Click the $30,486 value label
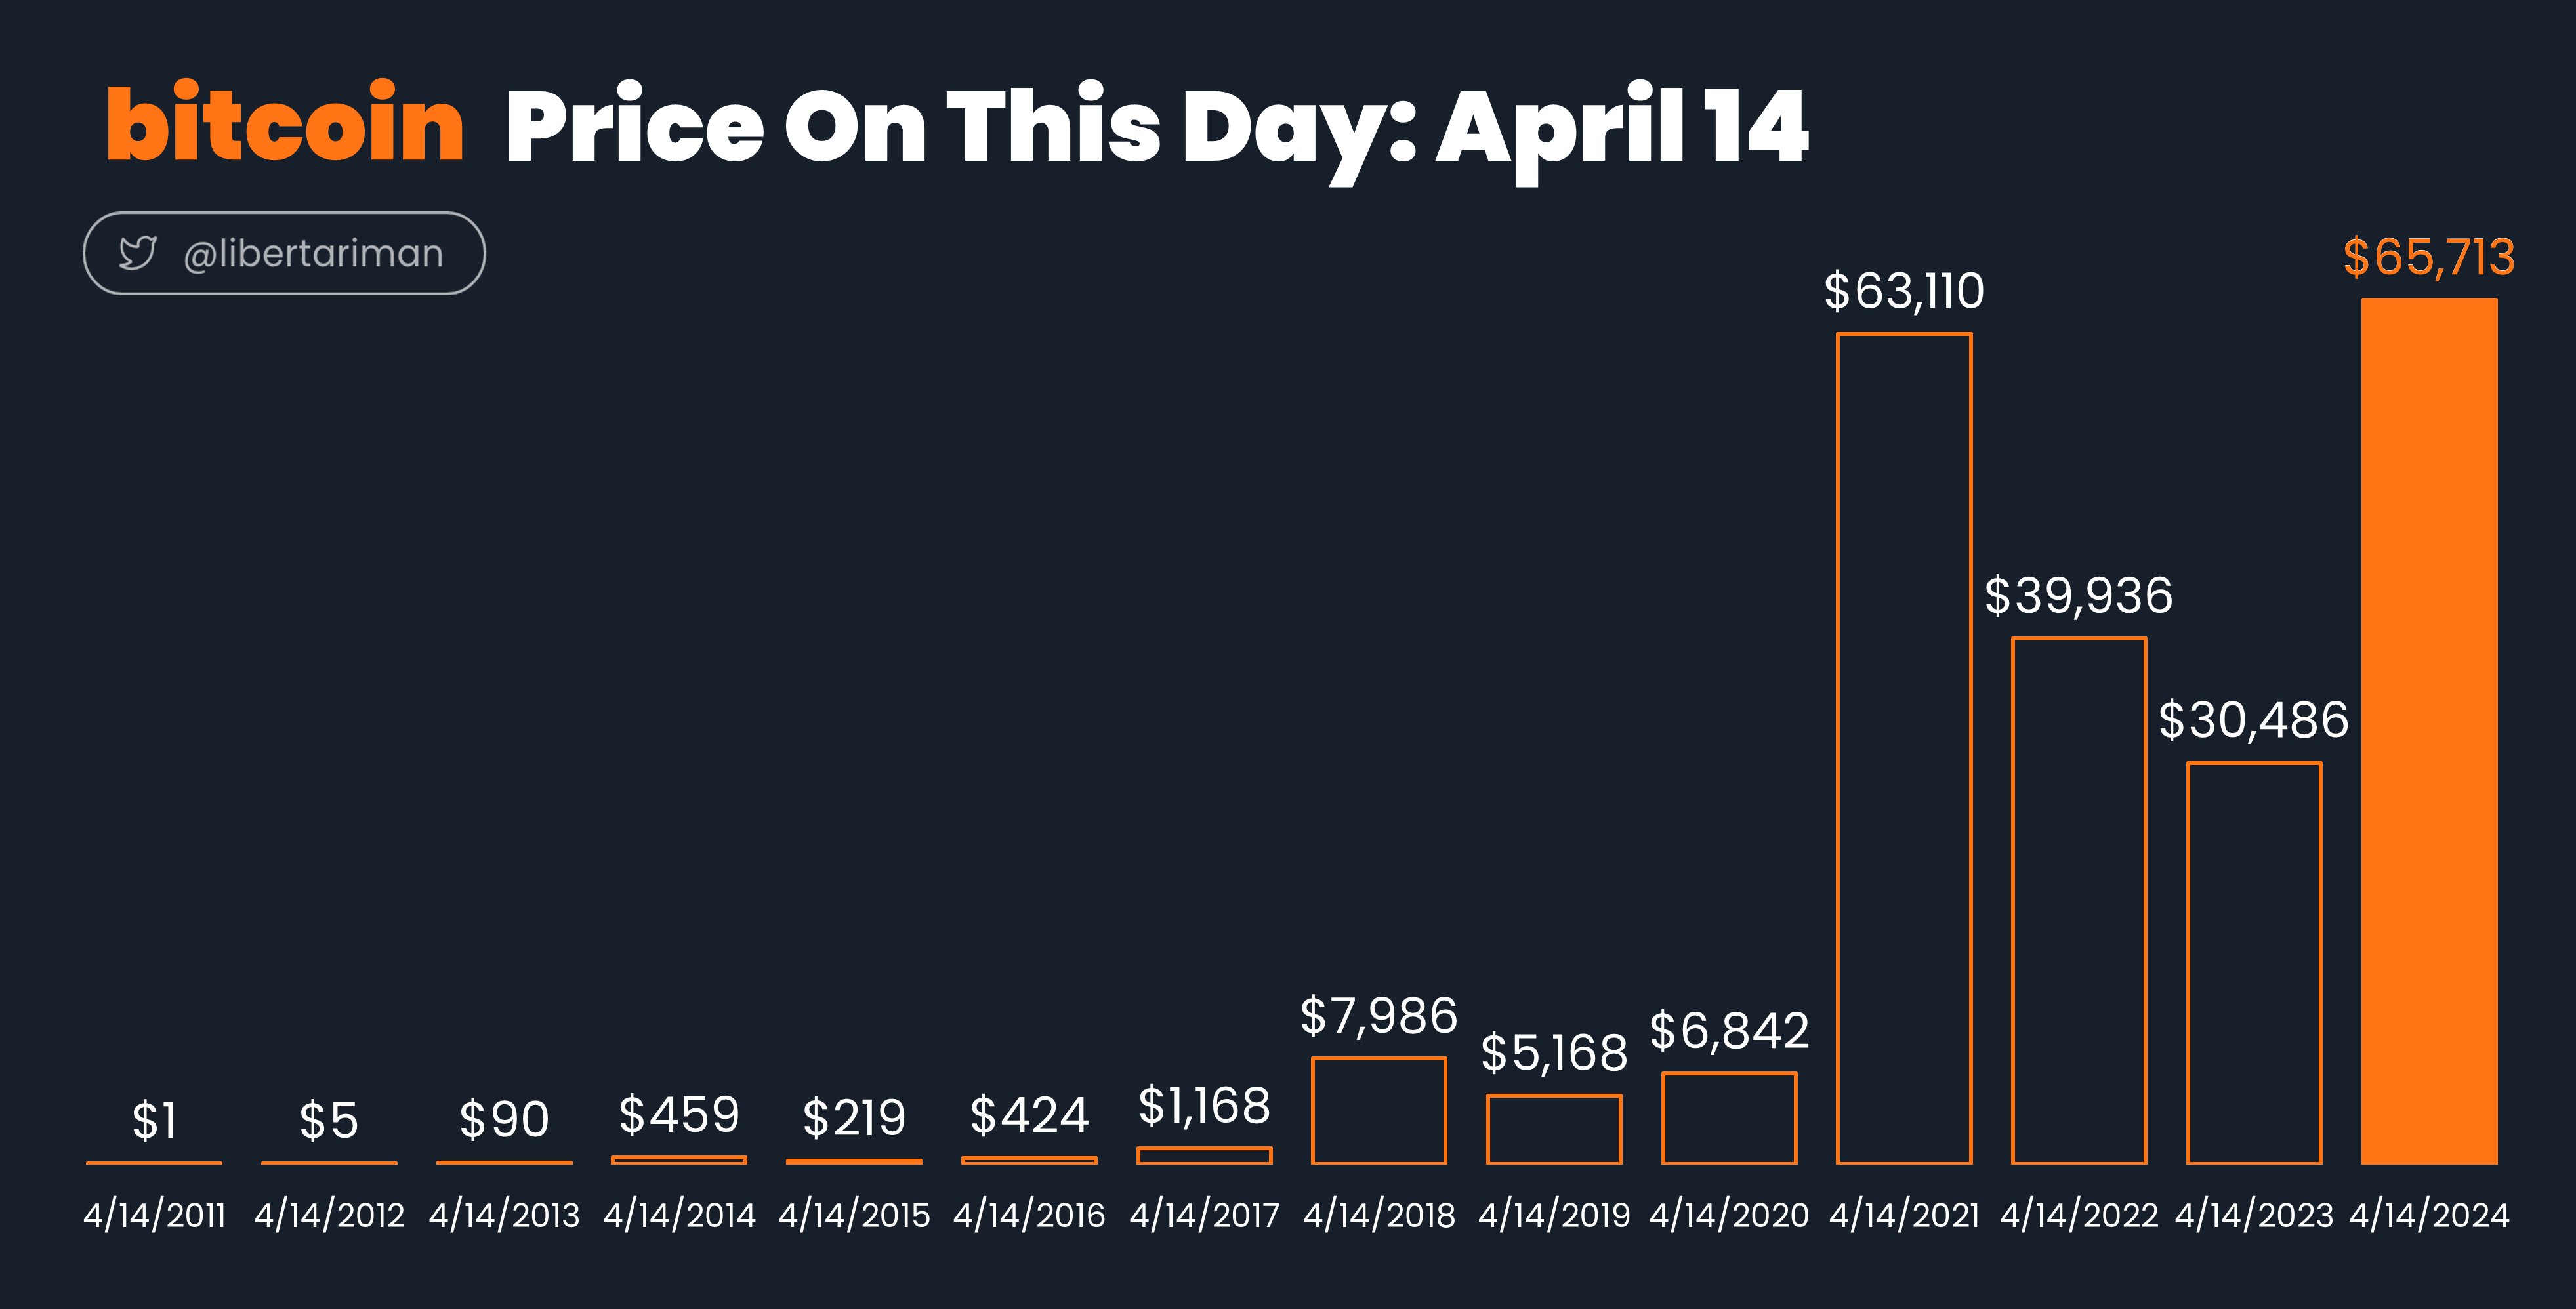The image size is (2576, 1309). [x=2254, y=720]
